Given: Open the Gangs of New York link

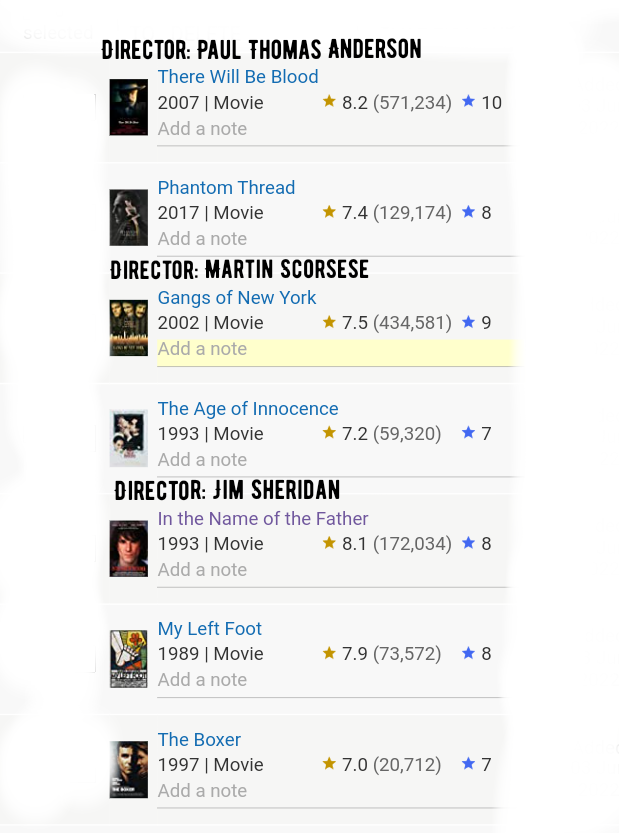Looking at the screenshot, I should coord(237,298).
